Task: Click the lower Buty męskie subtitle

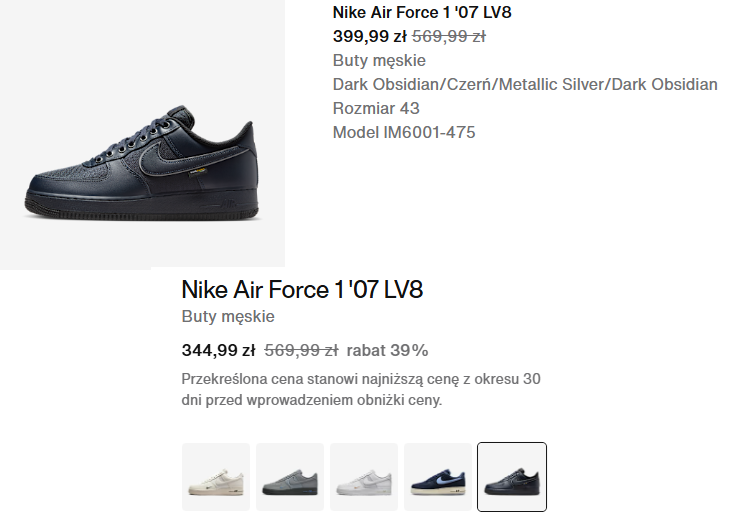Action: click(228, 317)
